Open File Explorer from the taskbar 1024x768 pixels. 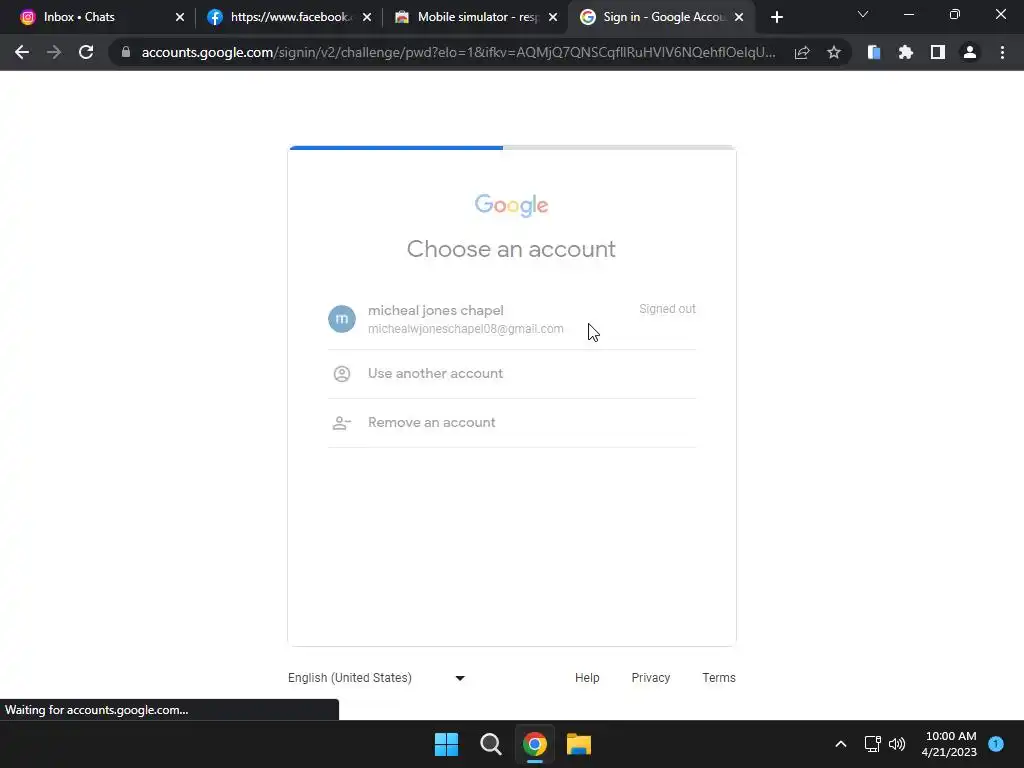[579, 744]
